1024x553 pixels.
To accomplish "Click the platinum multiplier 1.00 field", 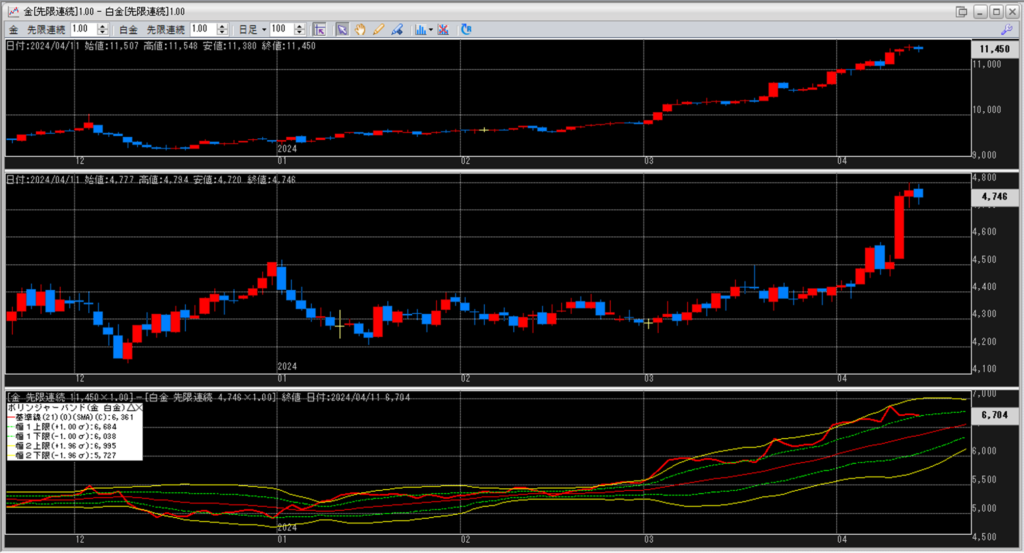I will (x=200, y=29).
